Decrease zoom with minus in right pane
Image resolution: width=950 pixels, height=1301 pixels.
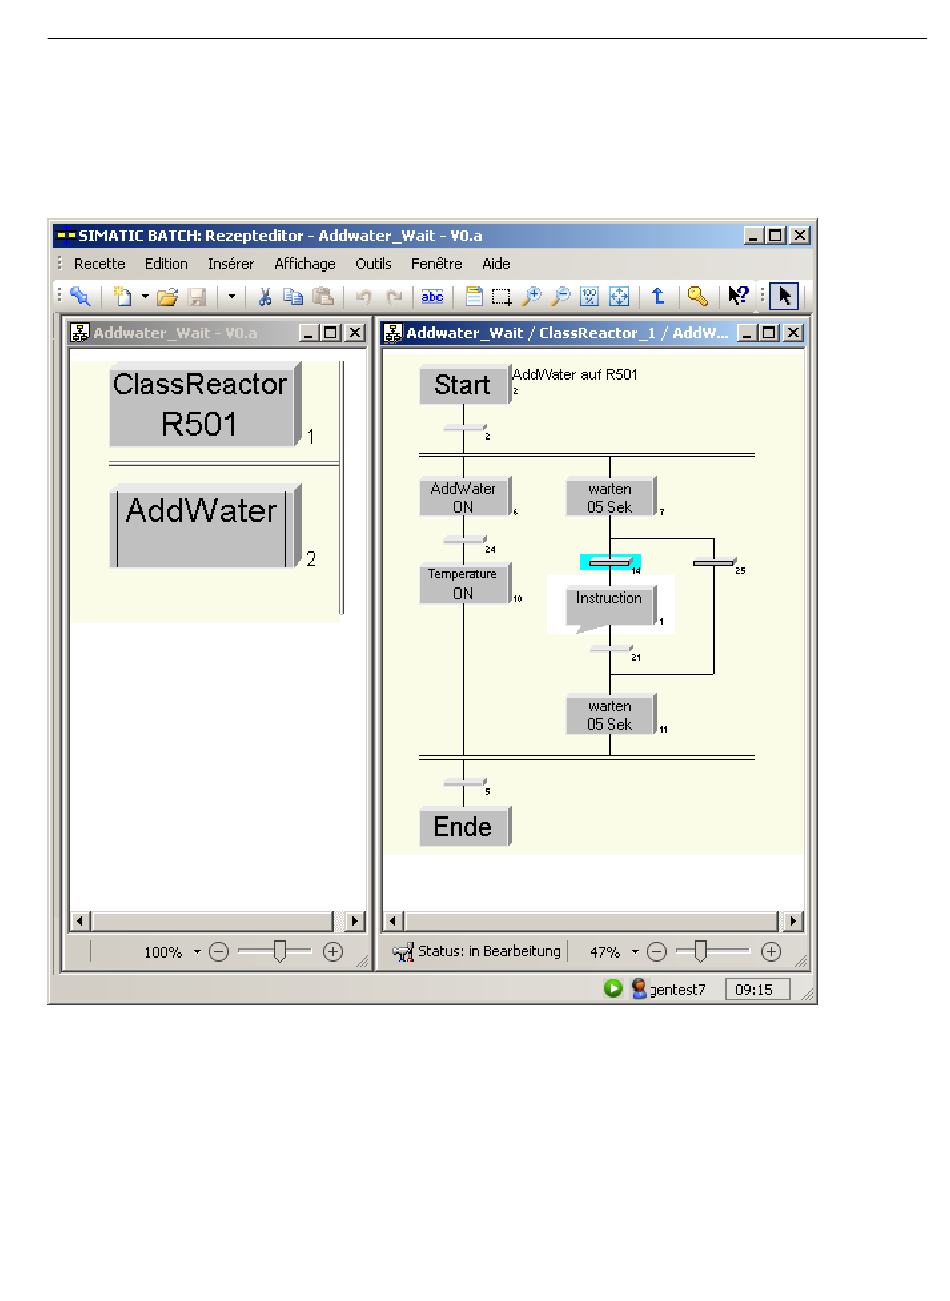657,952
